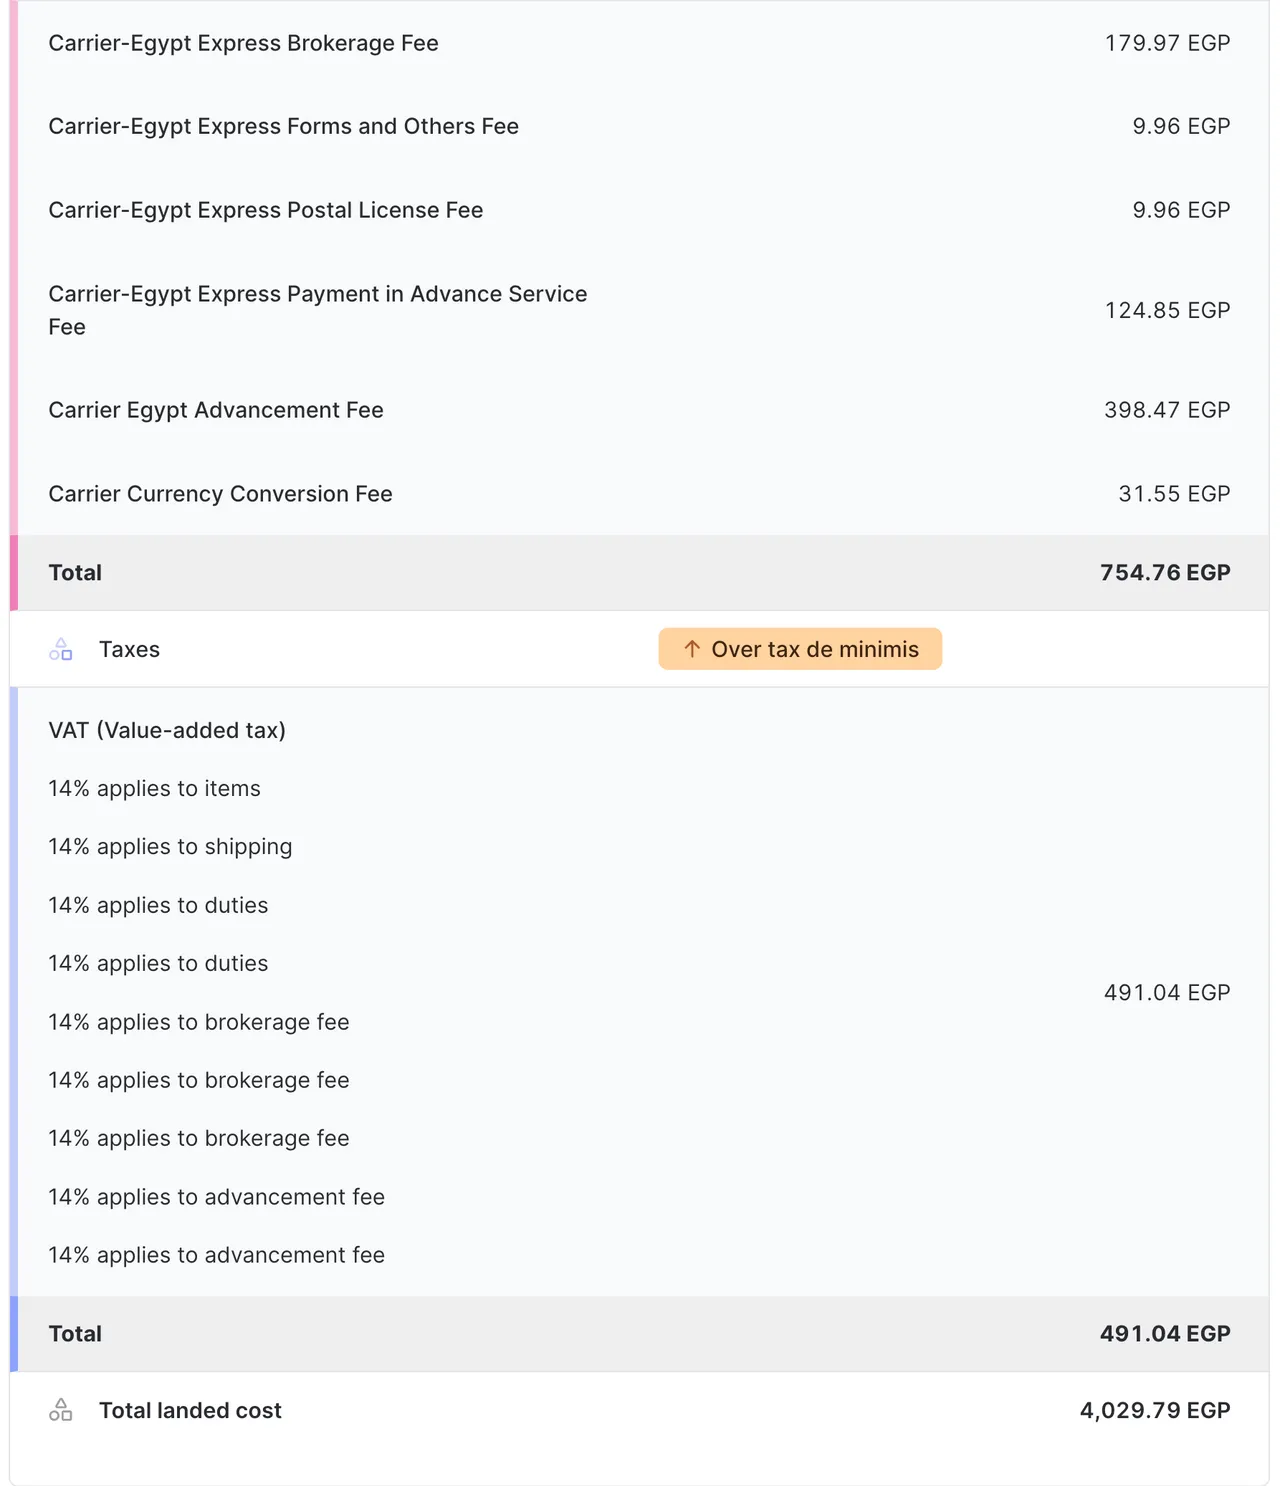Select the Total landed cost row
Image resolution: width=1280 pixels, height=1486 pixels.
(x=640, y=1410)
